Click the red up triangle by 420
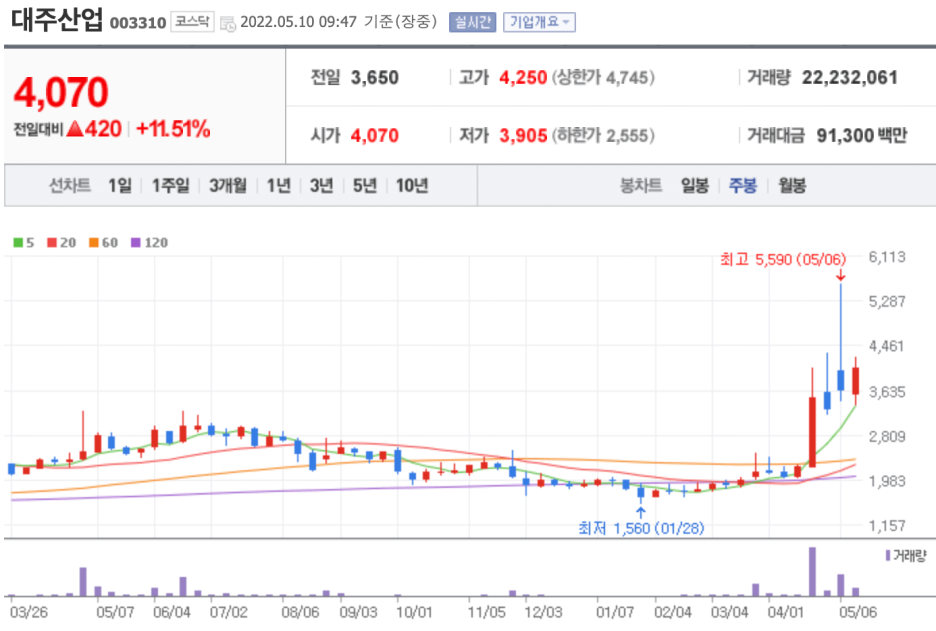 coord(75,128)
